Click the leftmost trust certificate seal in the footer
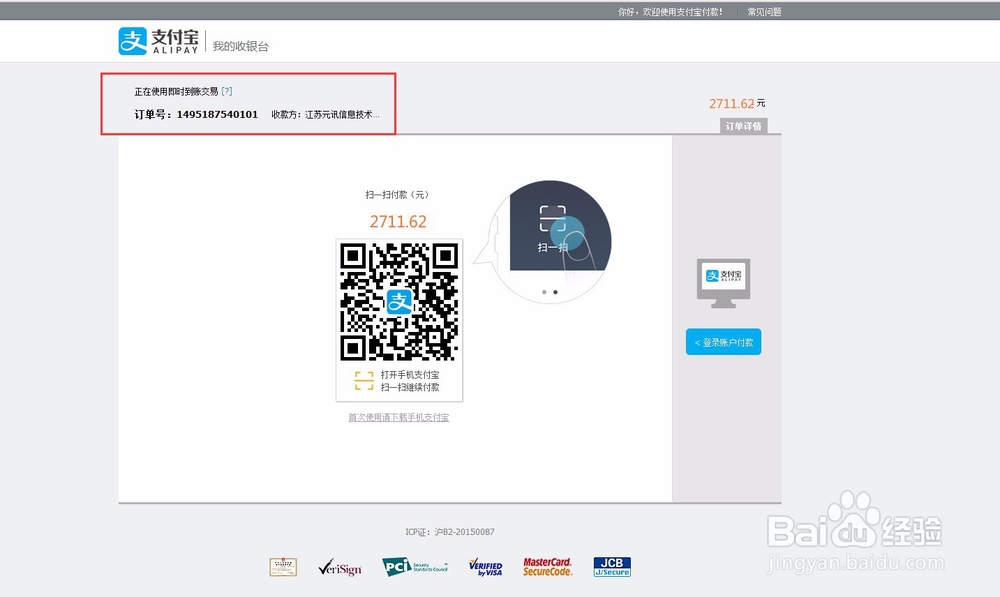This screenshot has width=1000, height=597. click(283, 566)
